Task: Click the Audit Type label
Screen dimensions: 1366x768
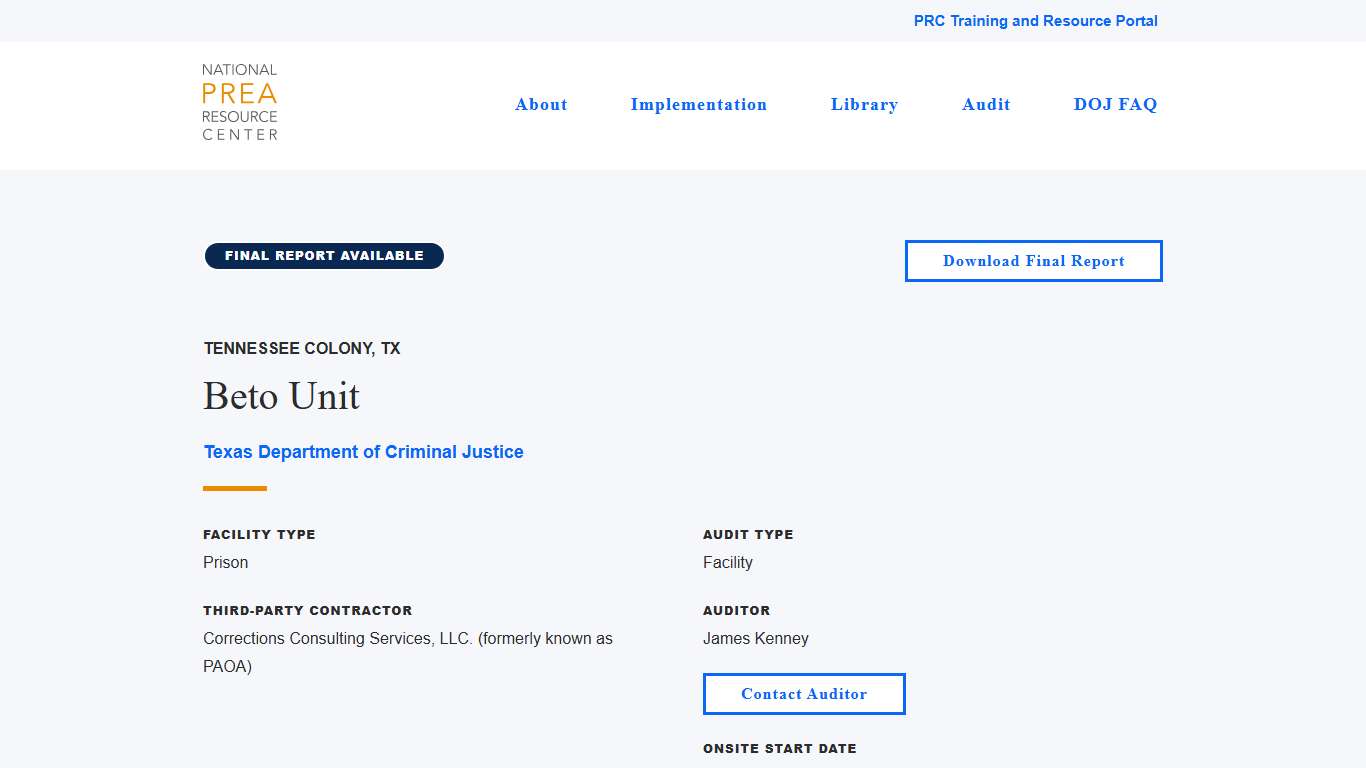Action: (748, 535)
